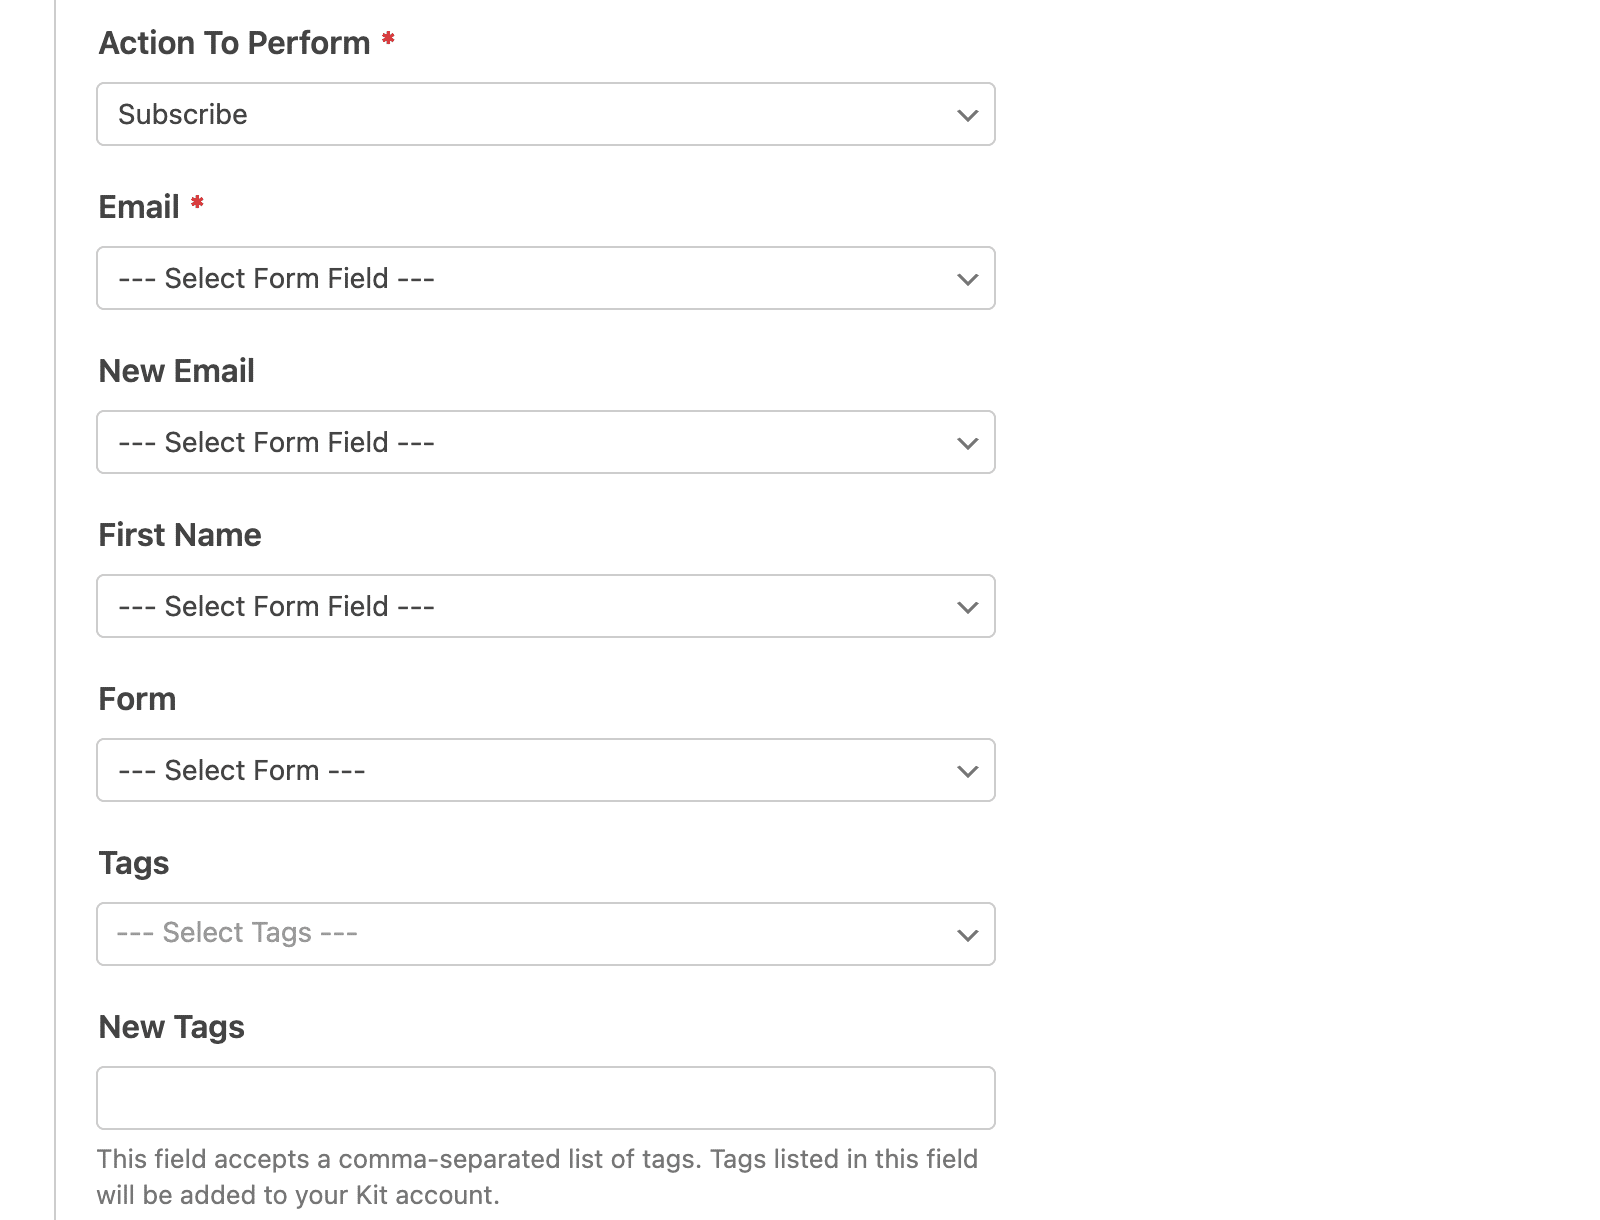Click the Email field label
This screenshot has width=1600, height=1220.
pyautogui.click(x=139, y=207)
